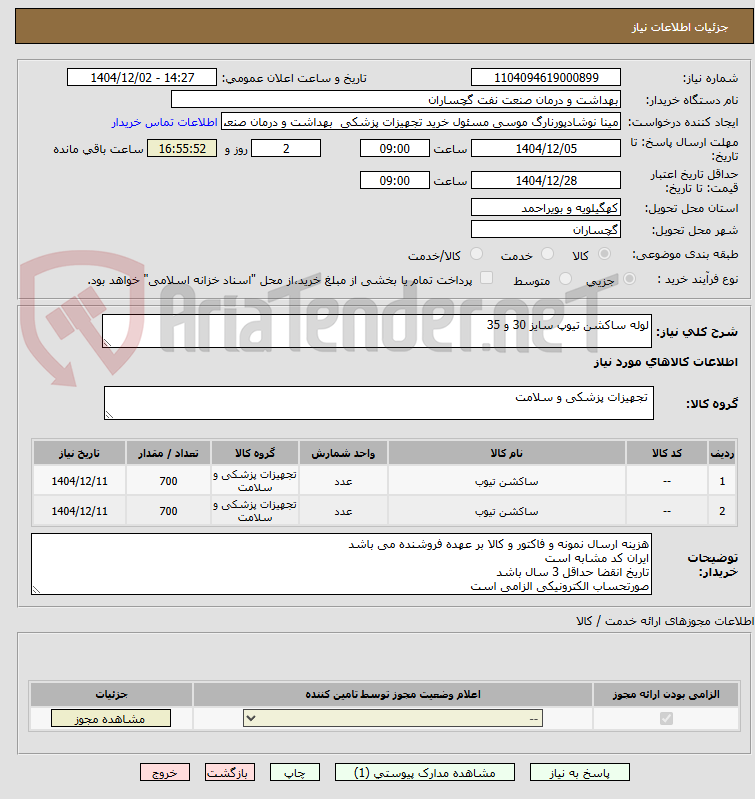Click the province field کهگیلویه و بویراحمد

click(x=546, y=208)
